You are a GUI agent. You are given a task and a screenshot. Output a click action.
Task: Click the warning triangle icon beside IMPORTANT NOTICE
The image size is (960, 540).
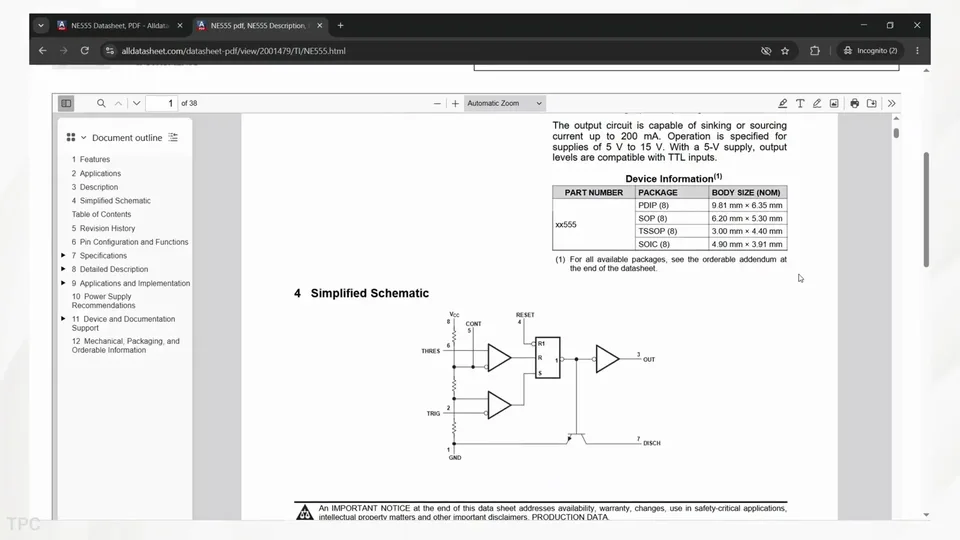[304, 512]
